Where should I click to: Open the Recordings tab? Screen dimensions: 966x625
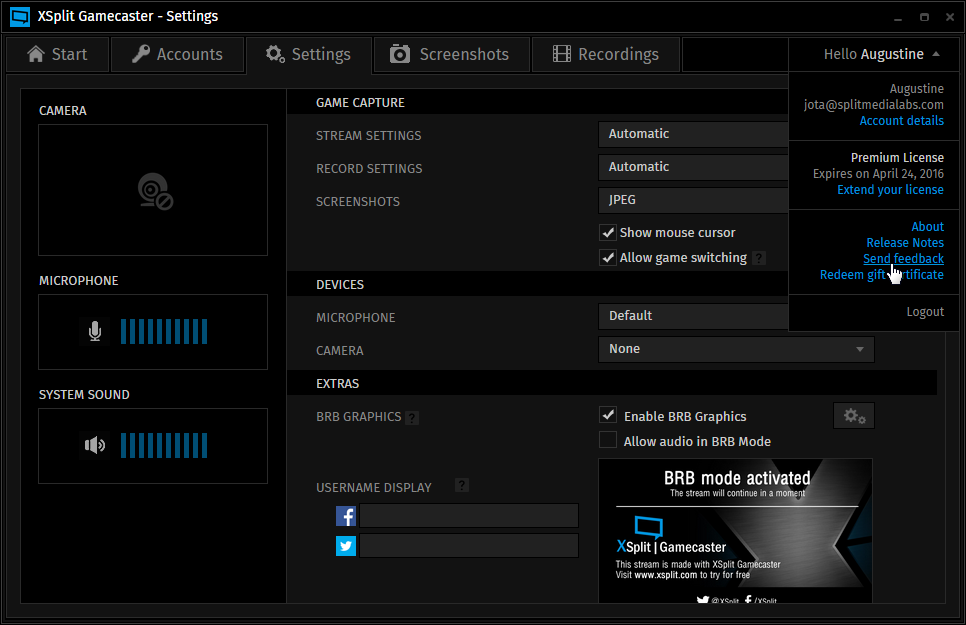coord(606,54)
